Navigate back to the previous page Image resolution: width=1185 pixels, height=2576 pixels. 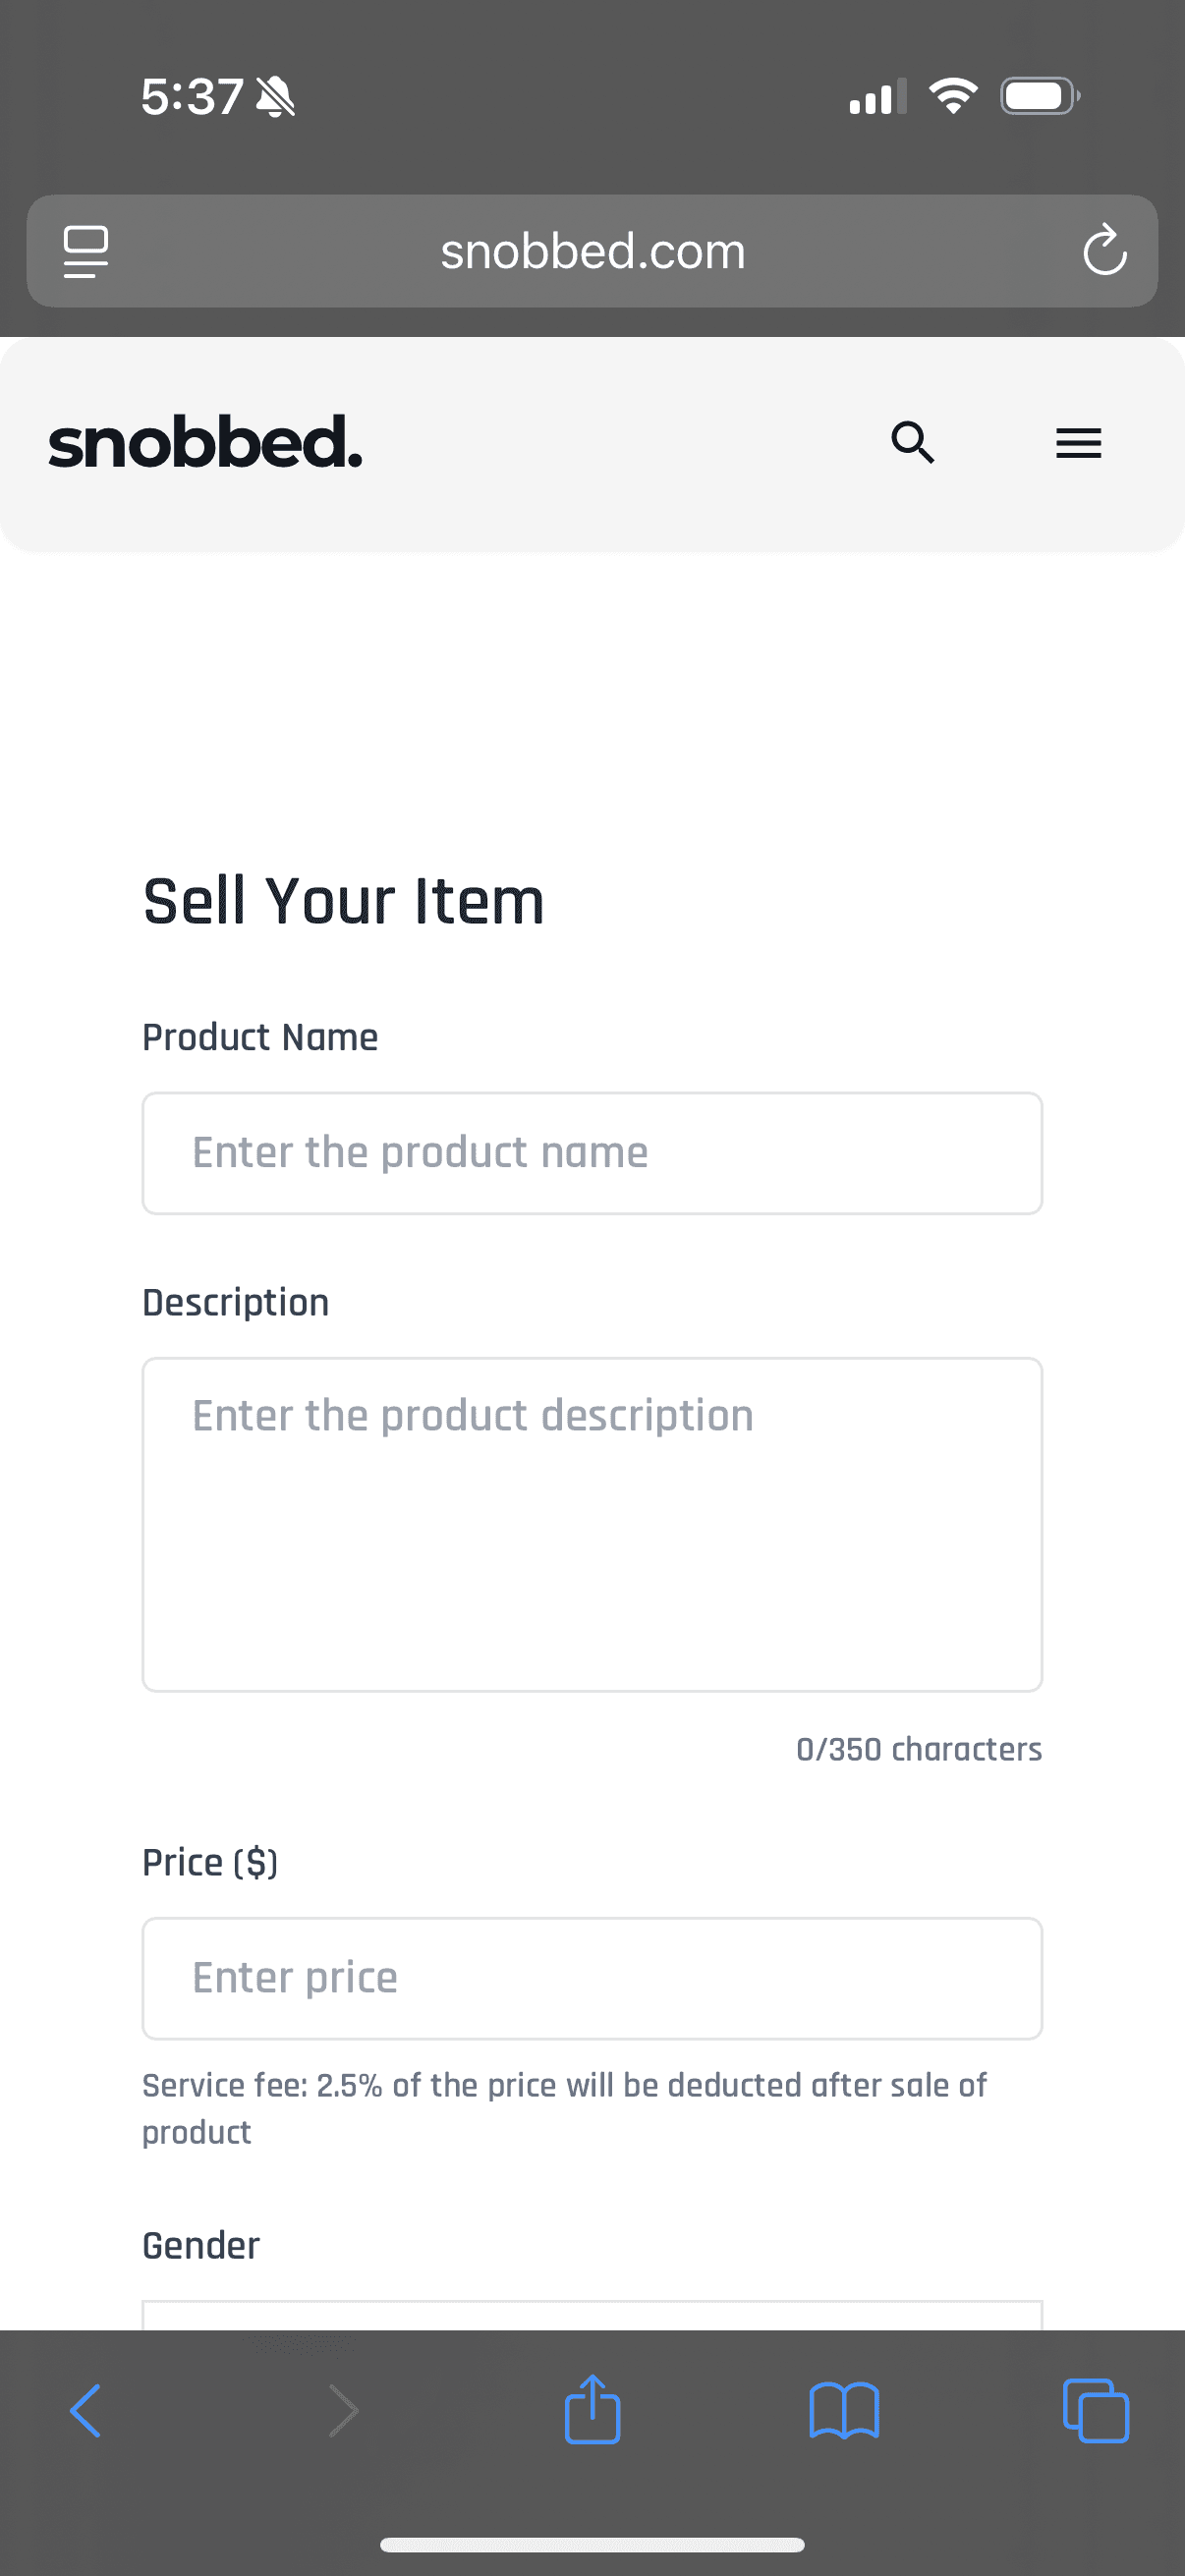88,2409
